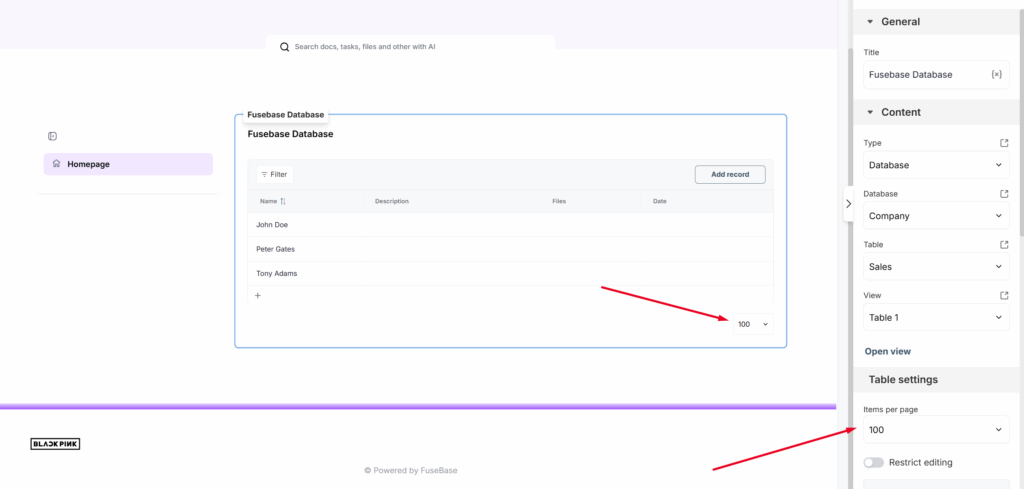
Task: Click the Add record button
Action: [x=730, y=175]
